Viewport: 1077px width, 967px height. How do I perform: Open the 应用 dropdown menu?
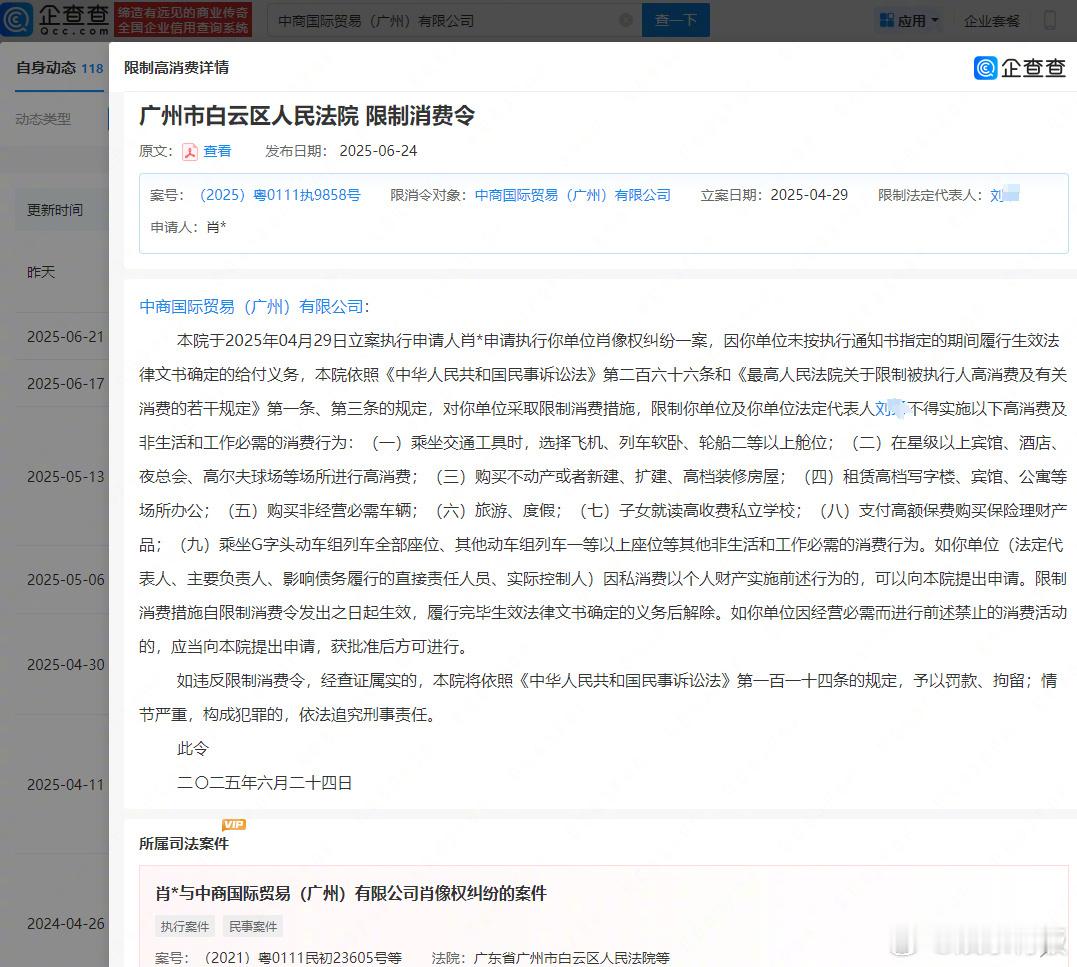(x=909, y=21)
